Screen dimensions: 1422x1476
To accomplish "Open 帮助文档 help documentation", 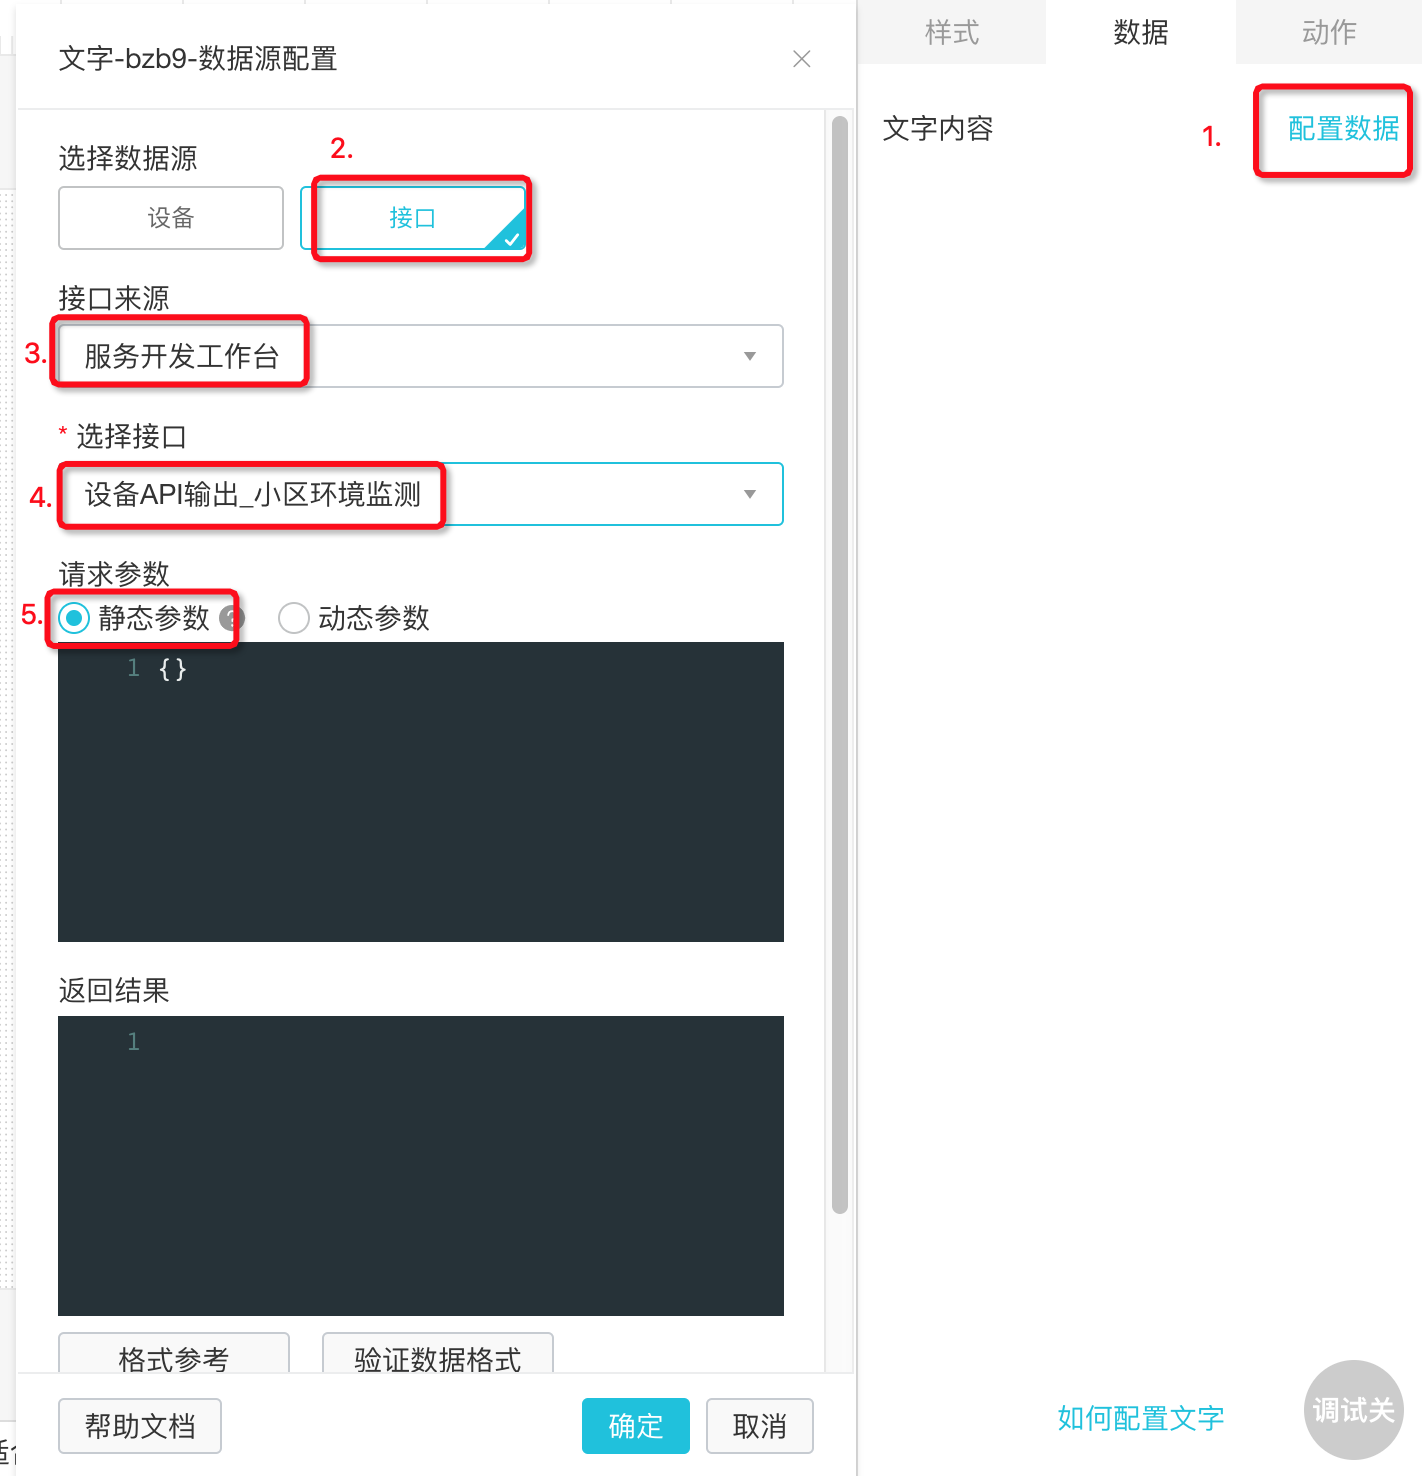I will (140, 1426).
